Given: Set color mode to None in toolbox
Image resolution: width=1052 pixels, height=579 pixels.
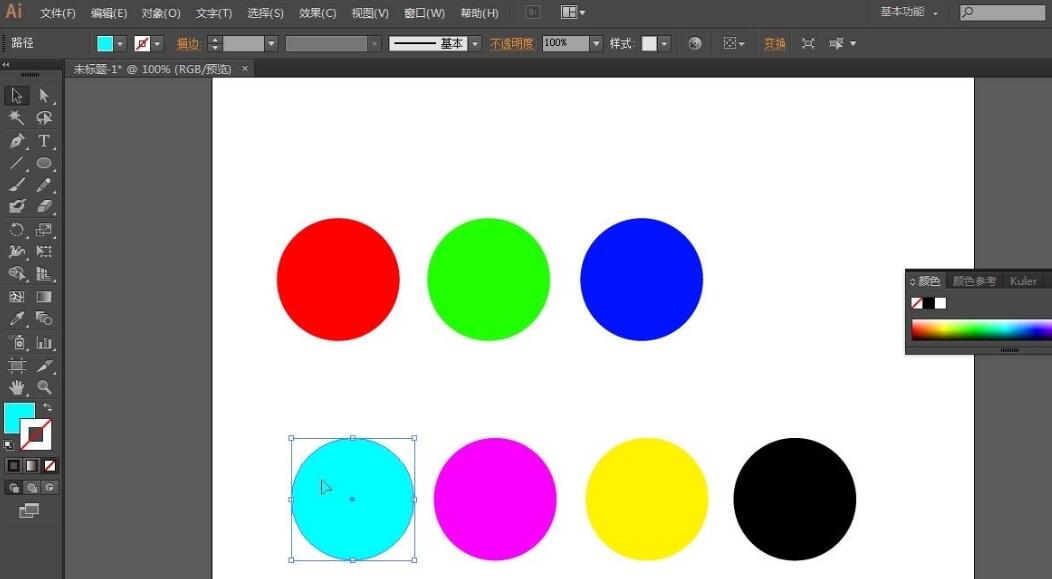Looking at the screenshot, I should point(50,466).
